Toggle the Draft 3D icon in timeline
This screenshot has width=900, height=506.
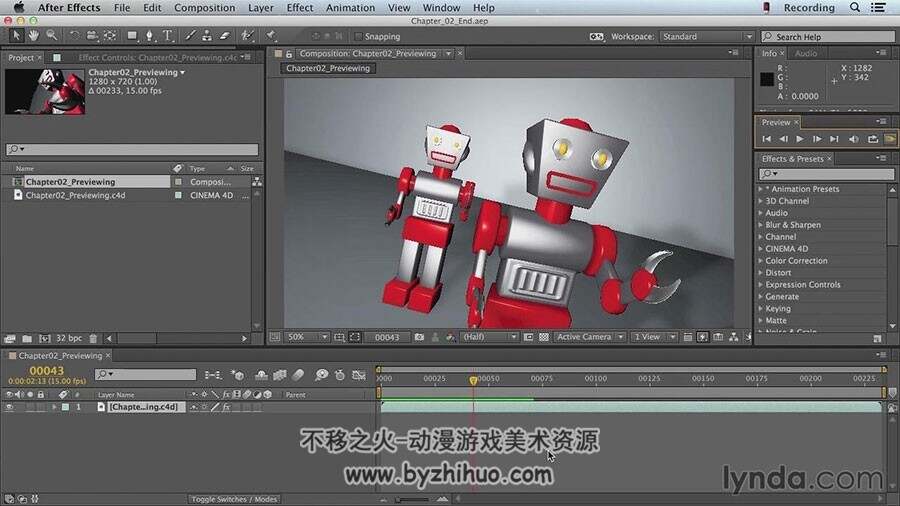coord(238,375)
